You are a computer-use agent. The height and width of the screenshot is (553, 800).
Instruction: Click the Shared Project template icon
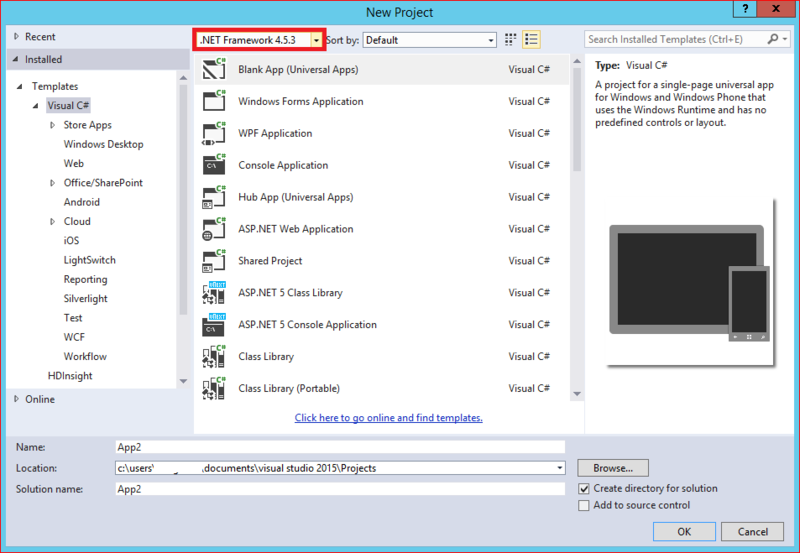point(214,260)
